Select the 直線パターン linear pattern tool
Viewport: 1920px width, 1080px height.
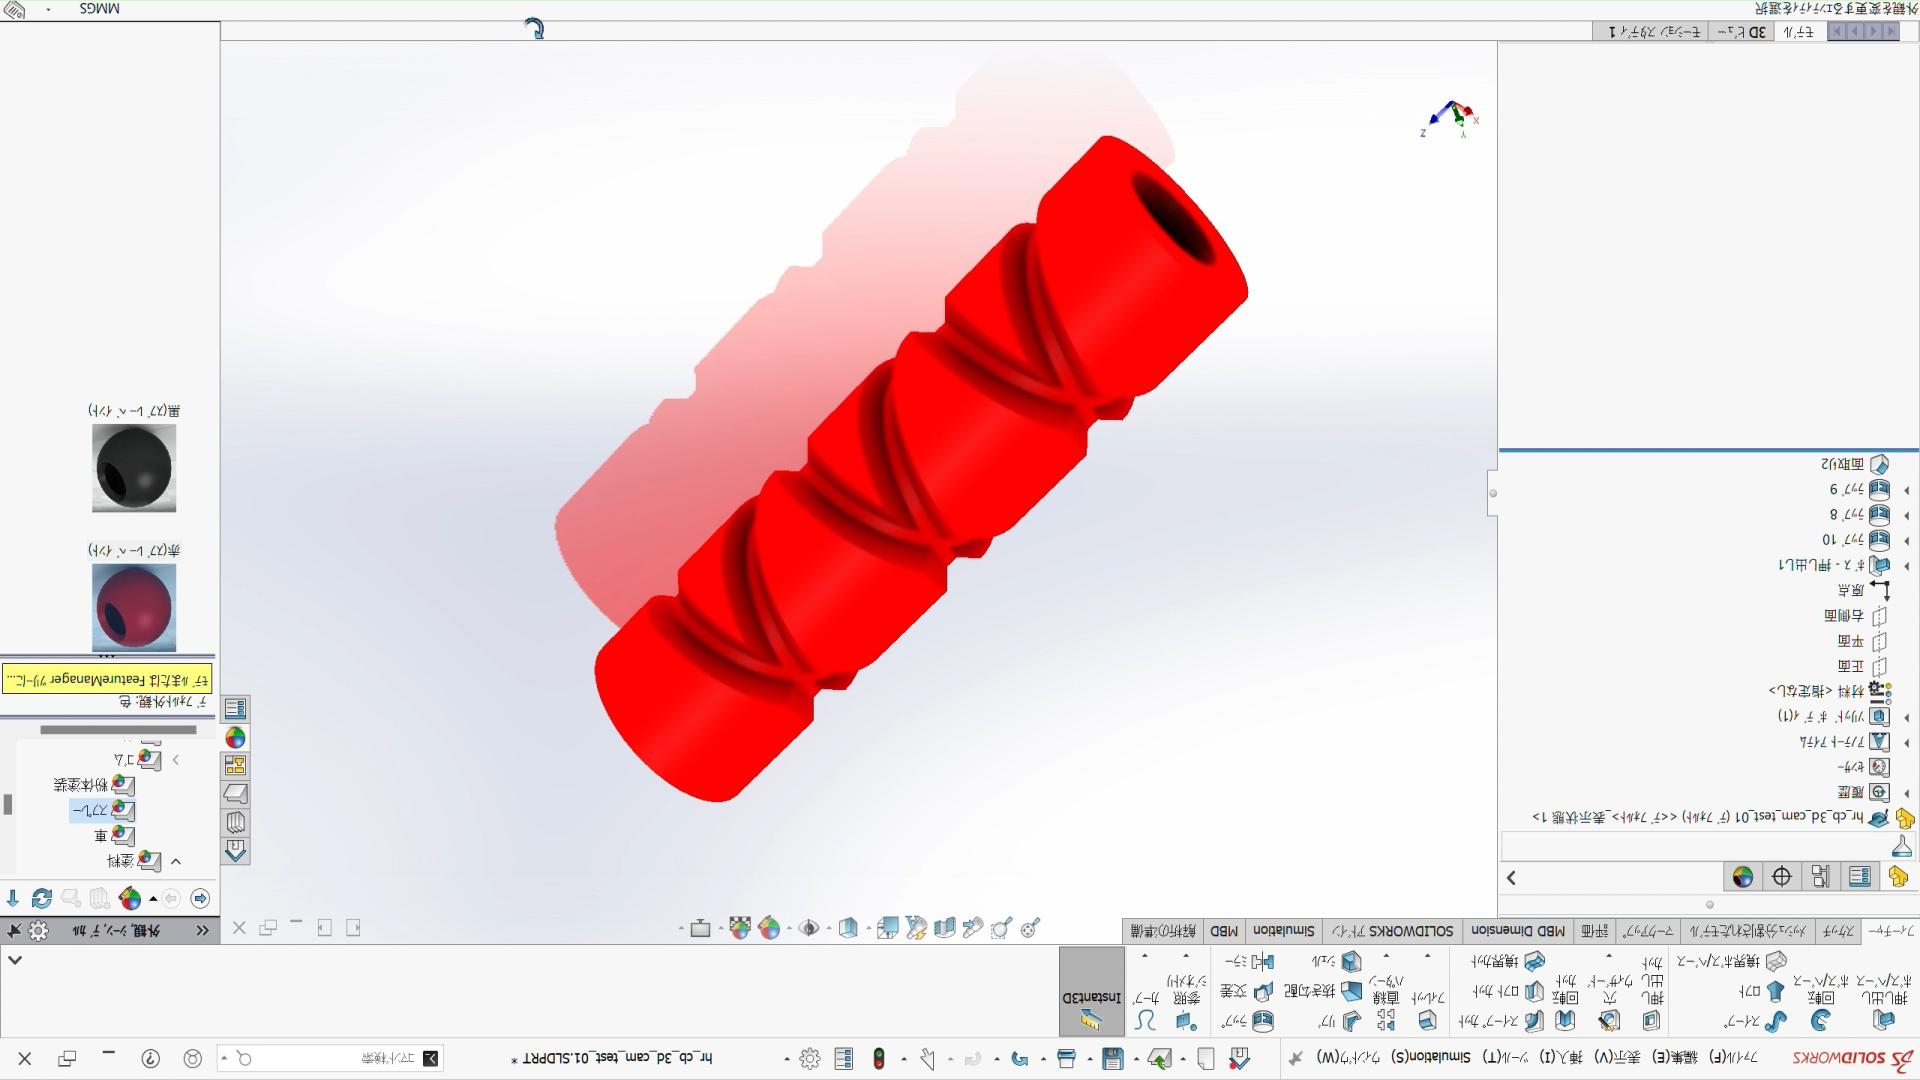(x=1385, y=1004)
